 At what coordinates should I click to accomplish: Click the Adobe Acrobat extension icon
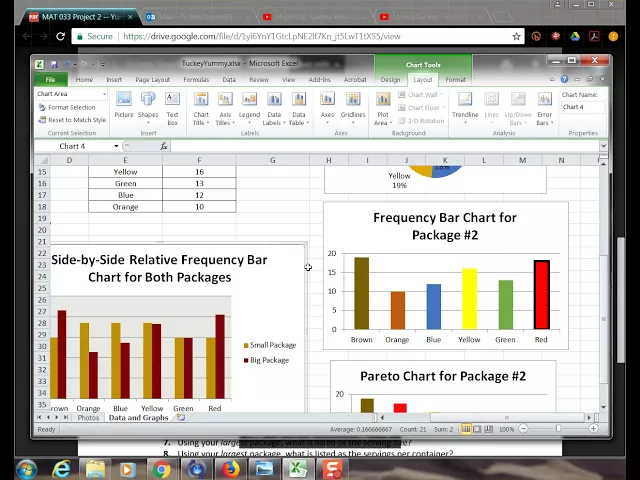(x=594, y=36)
